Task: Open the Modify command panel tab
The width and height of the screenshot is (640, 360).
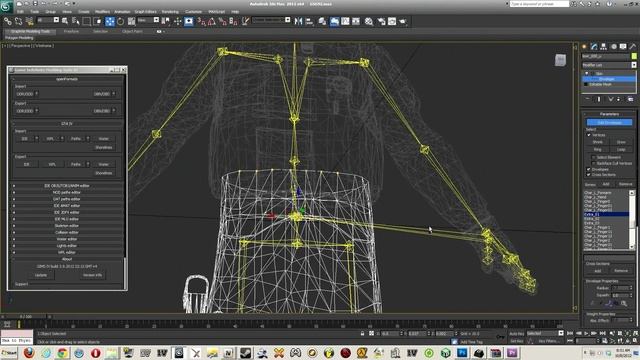Action: 594,47
